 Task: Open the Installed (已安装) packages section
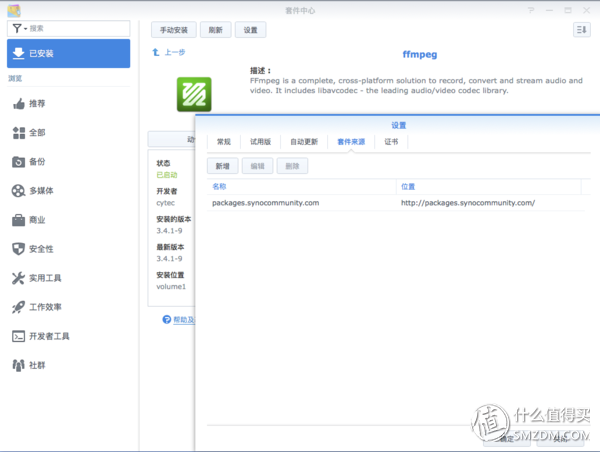(68, 53)
